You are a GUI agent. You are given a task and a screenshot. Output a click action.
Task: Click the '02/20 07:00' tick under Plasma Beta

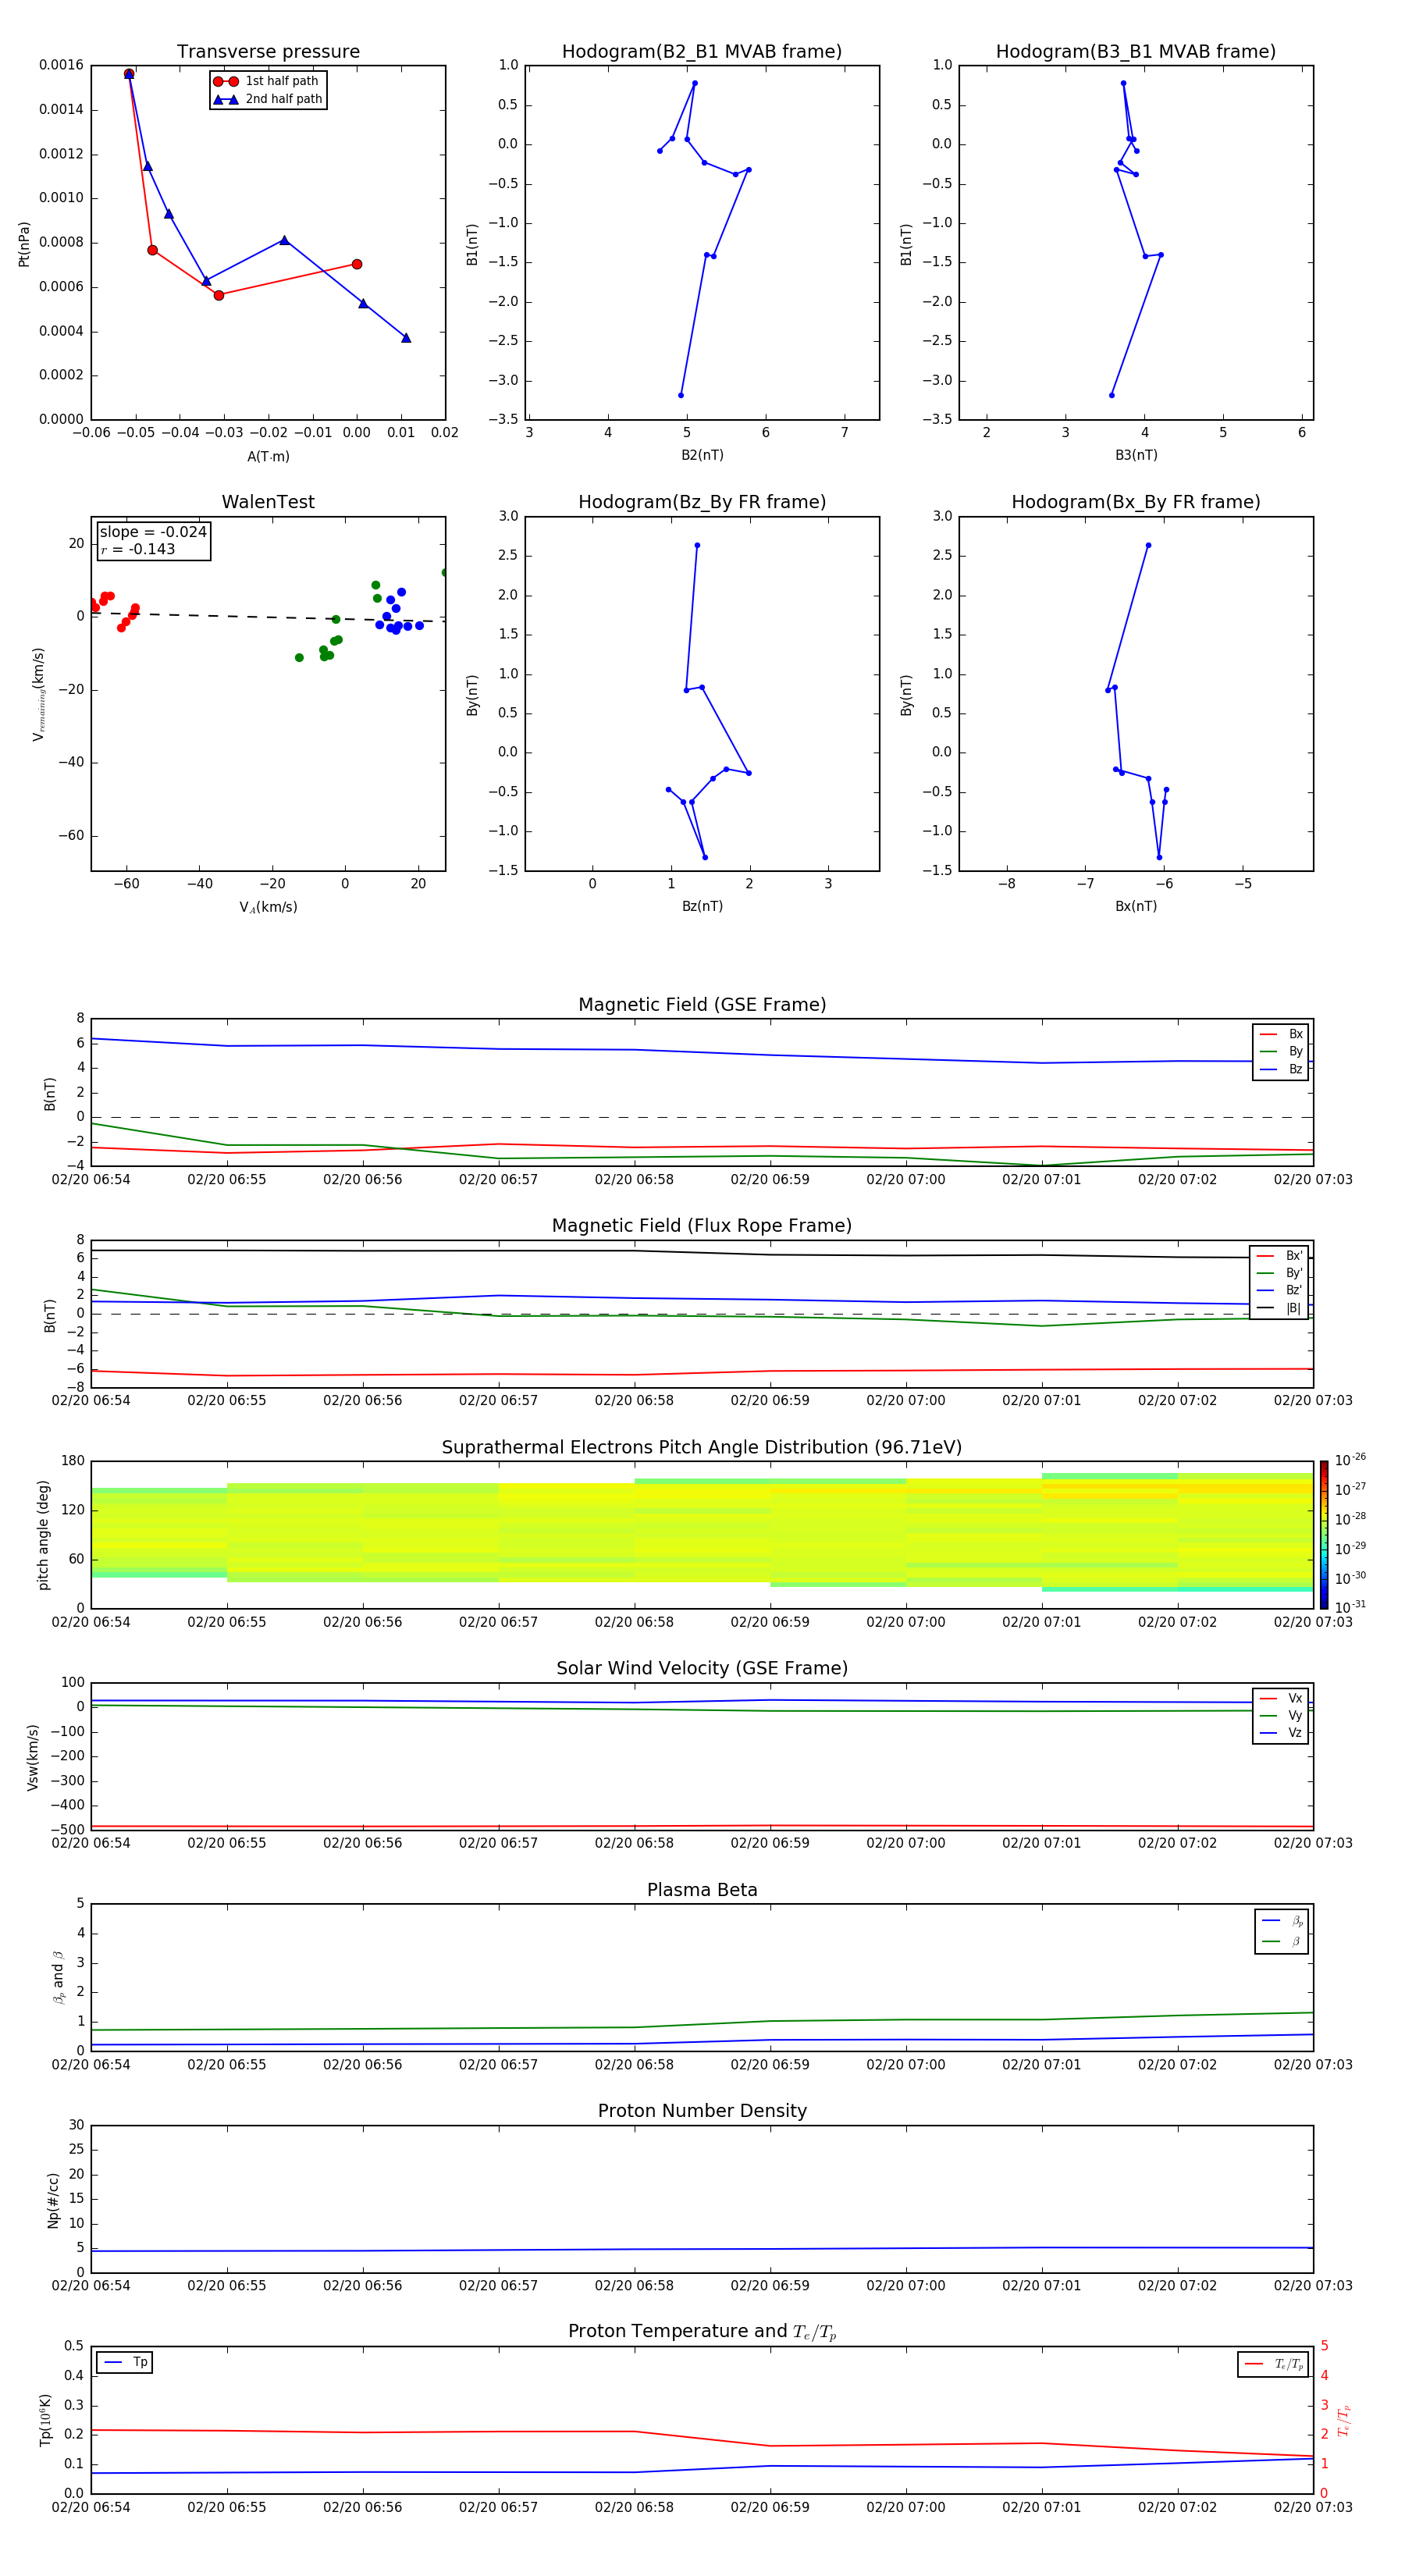(906, 2065)
